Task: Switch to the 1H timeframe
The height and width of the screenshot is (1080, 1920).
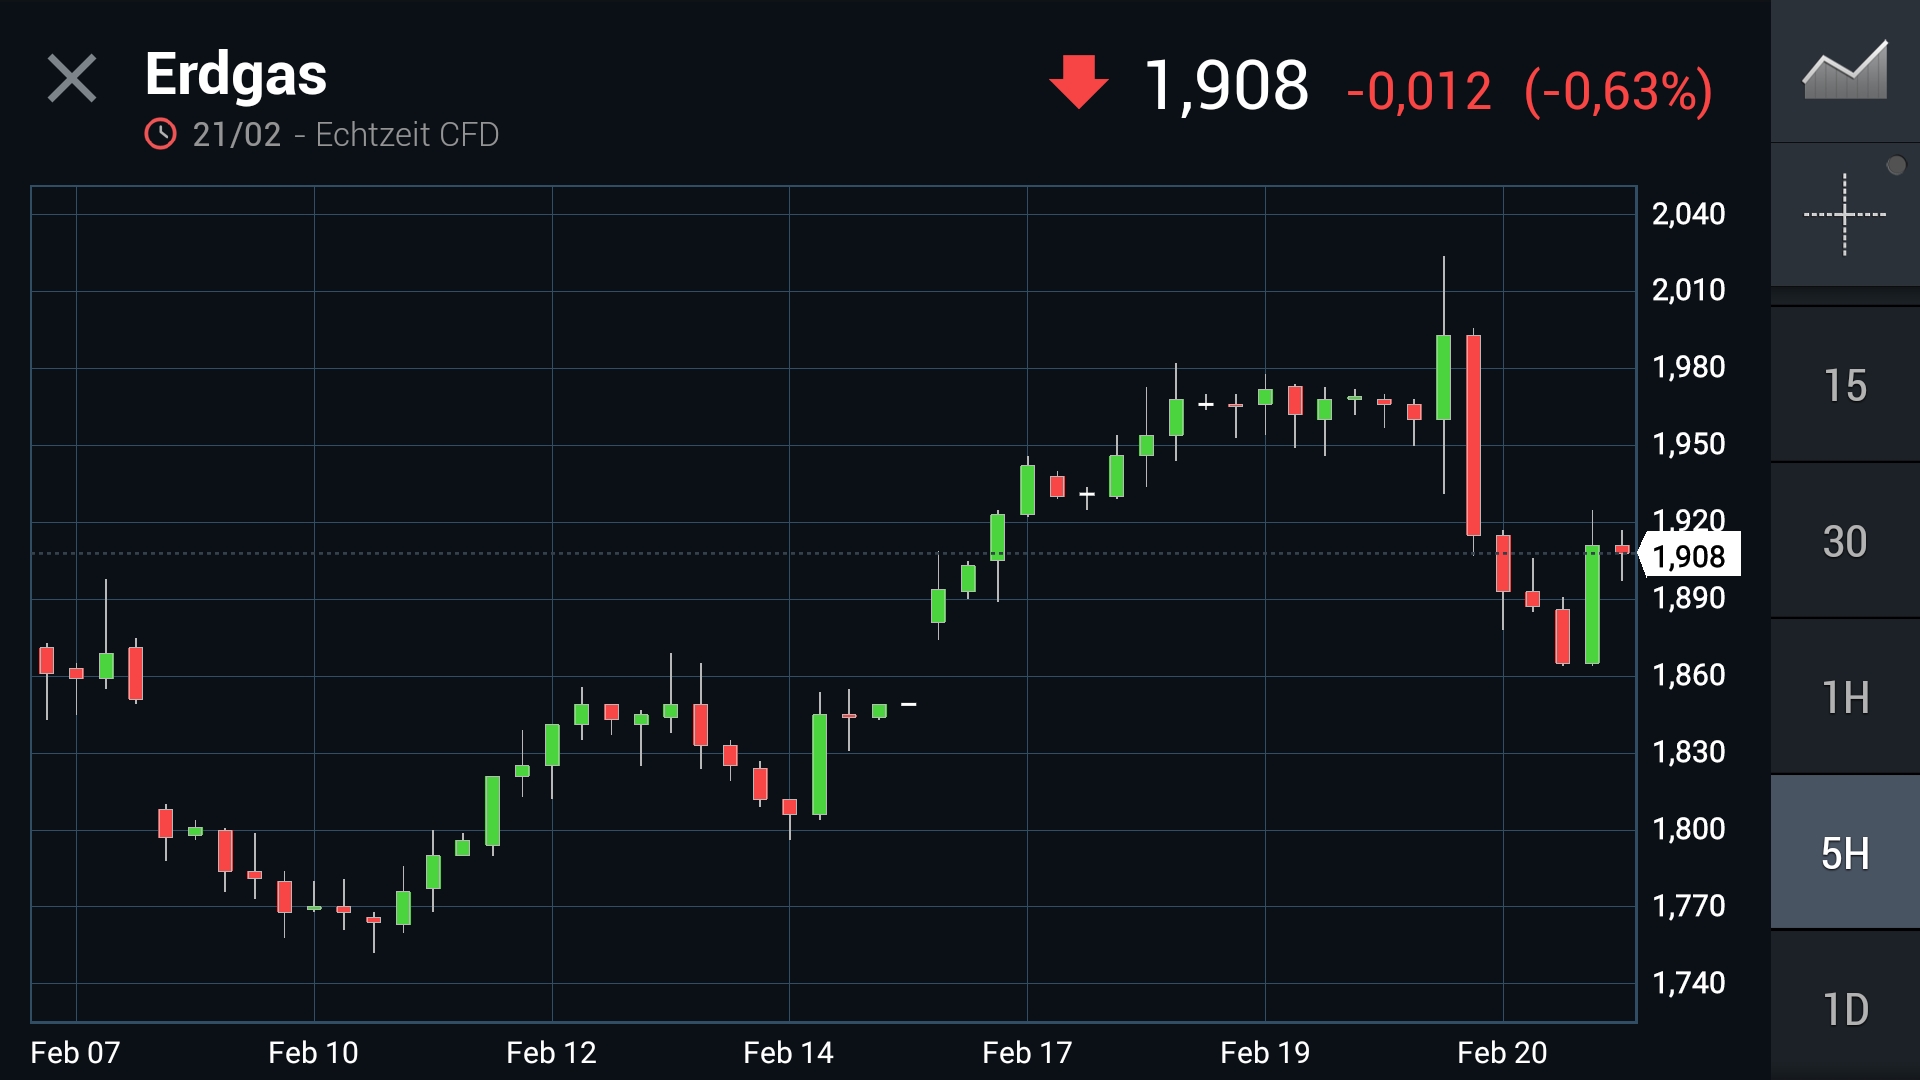Action: click(x=1844, y=698)
